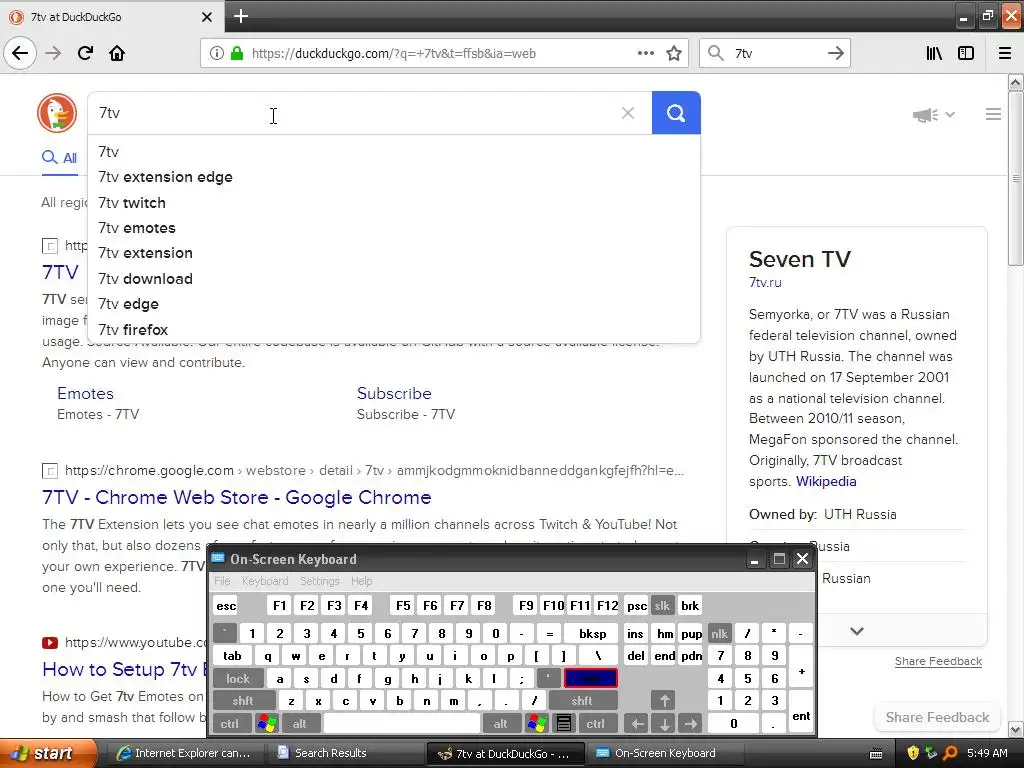Close the 7tv at DuckDuckGo tab
The image size is (1024, 768).
coord(206,17)
